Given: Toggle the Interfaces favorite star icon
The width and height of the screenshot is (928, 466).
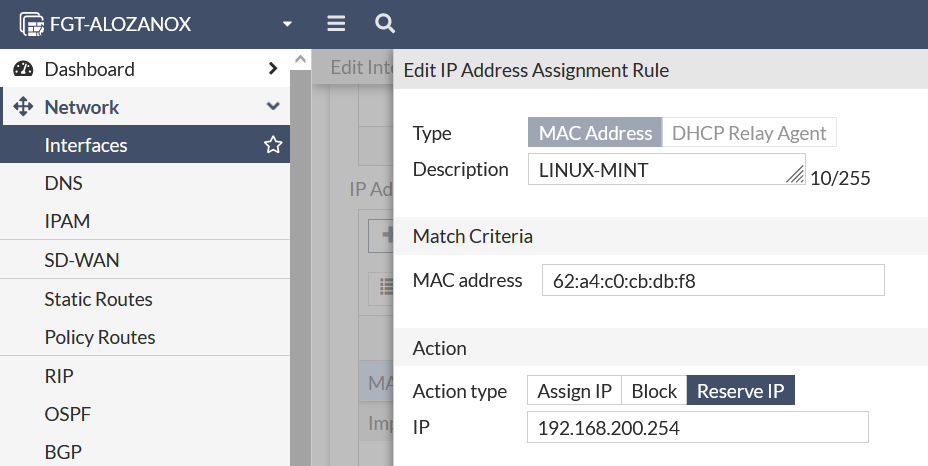Looking at the screenshot, I should (x=272, y=146).
